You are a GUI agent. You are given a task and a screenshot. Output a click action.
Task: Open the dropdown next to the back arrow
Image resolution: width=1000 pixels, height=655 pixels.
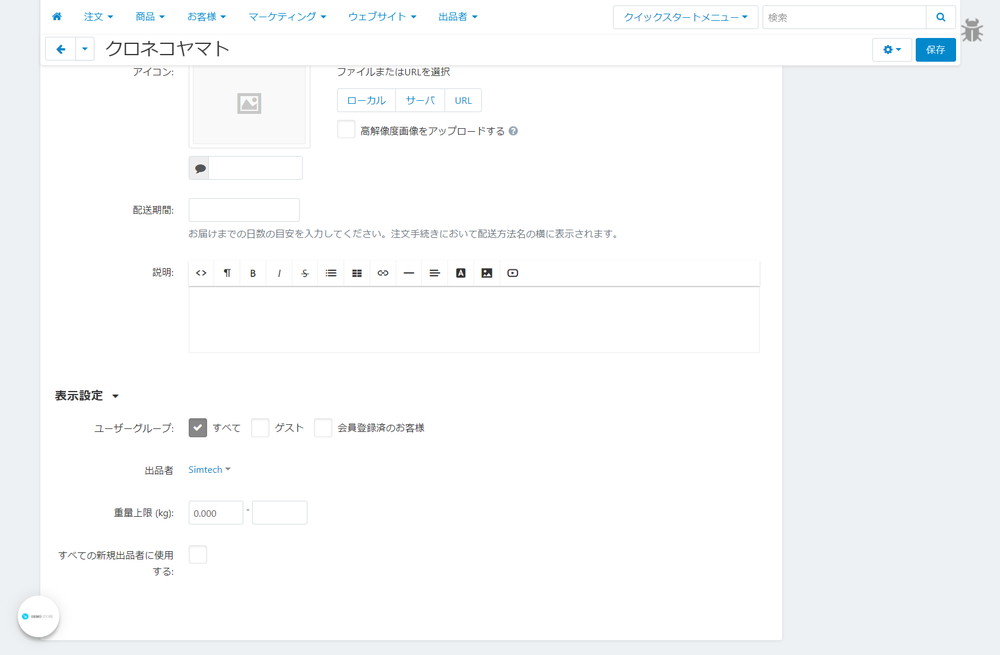[x=85, y=49]
